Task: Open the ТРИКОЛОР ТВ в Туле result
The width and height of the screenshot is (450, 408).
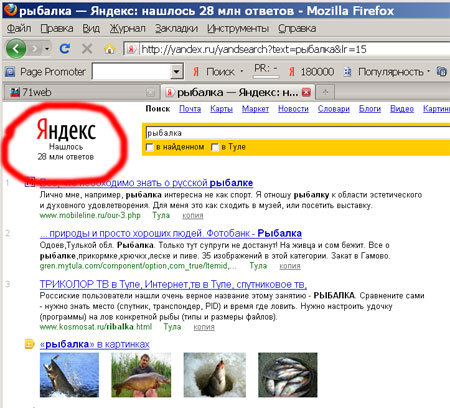Action: pyautogui.click(x=173, y=284)
